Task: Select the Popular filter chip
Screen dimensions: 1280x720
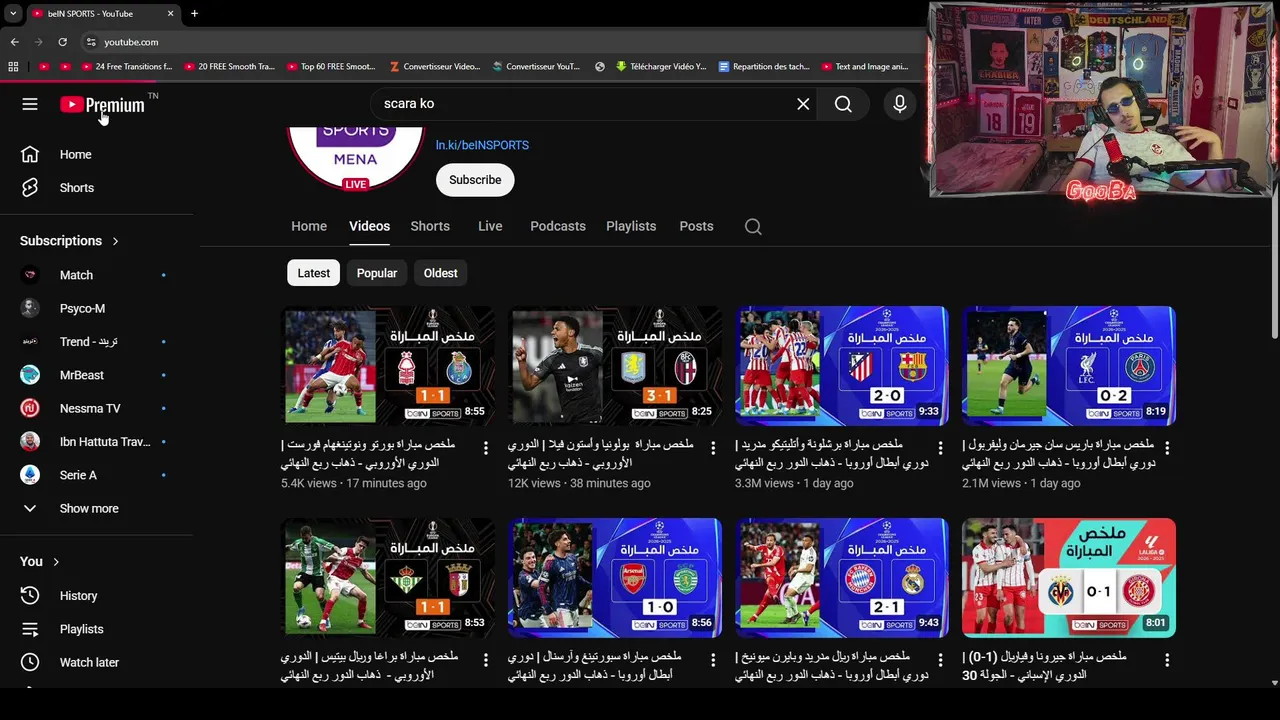Action: [x=377, y=273]
